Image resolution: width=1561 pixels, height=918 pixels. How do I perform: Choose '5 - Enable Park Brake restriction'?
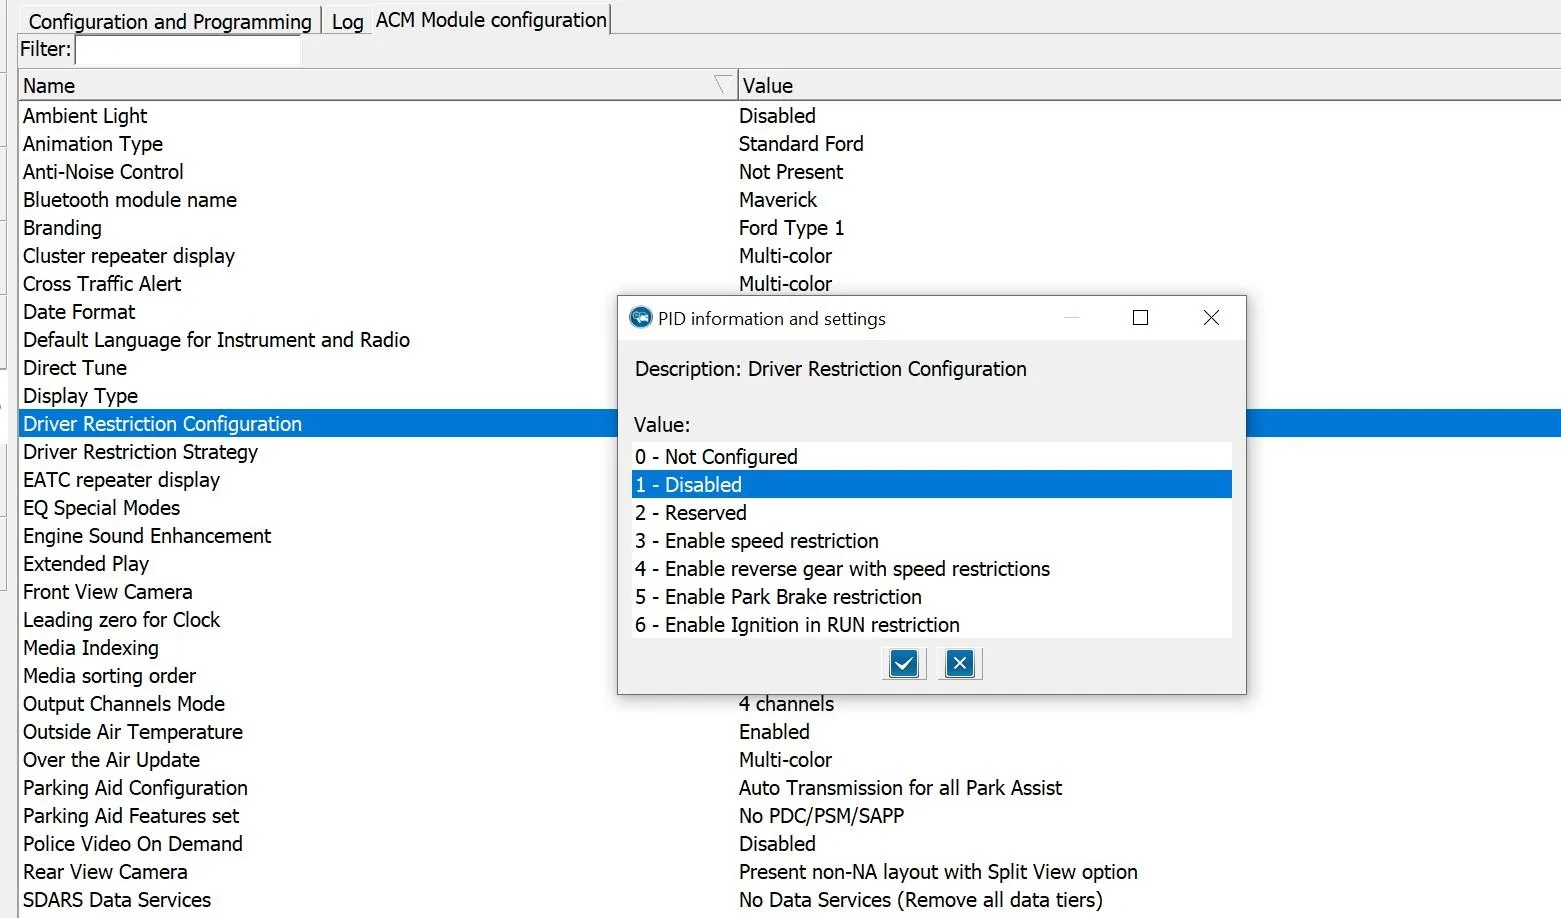(x=932, y=597)
